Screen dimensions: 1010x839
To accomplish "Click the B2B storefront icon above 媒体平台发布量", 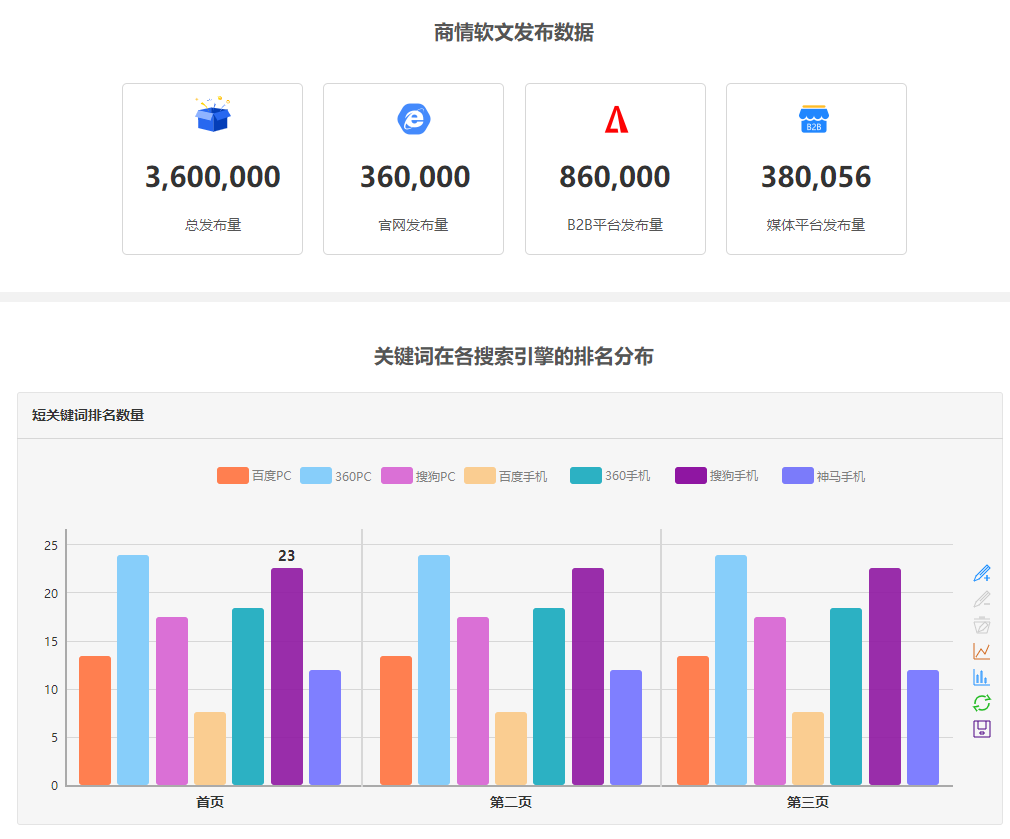I will (x=814, y=119).
